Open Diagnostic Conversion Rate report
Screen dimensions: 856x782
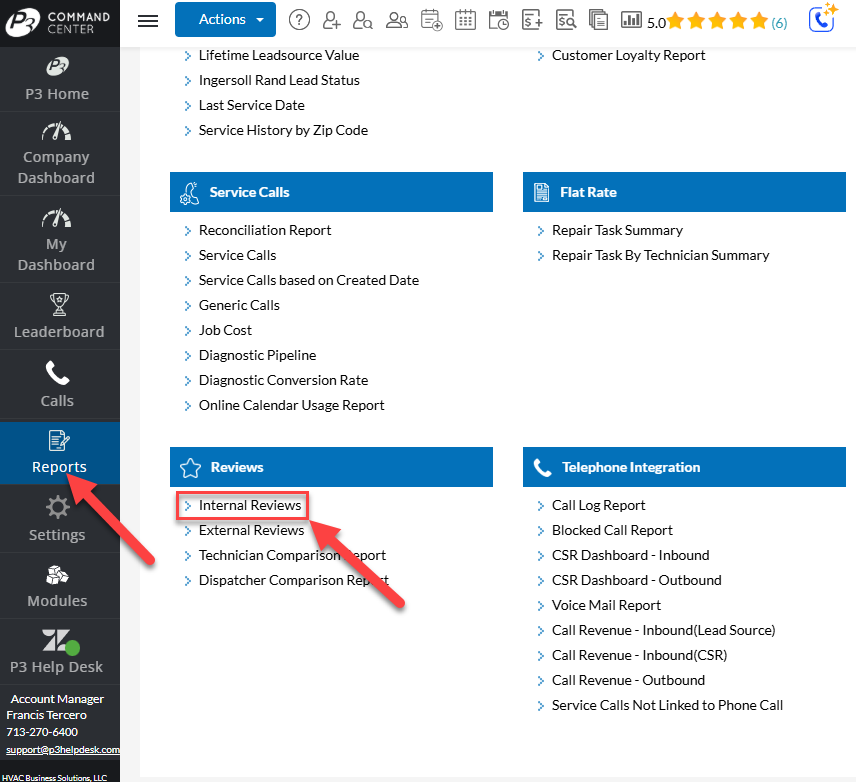pyautogui.click(x=283, y=381)
